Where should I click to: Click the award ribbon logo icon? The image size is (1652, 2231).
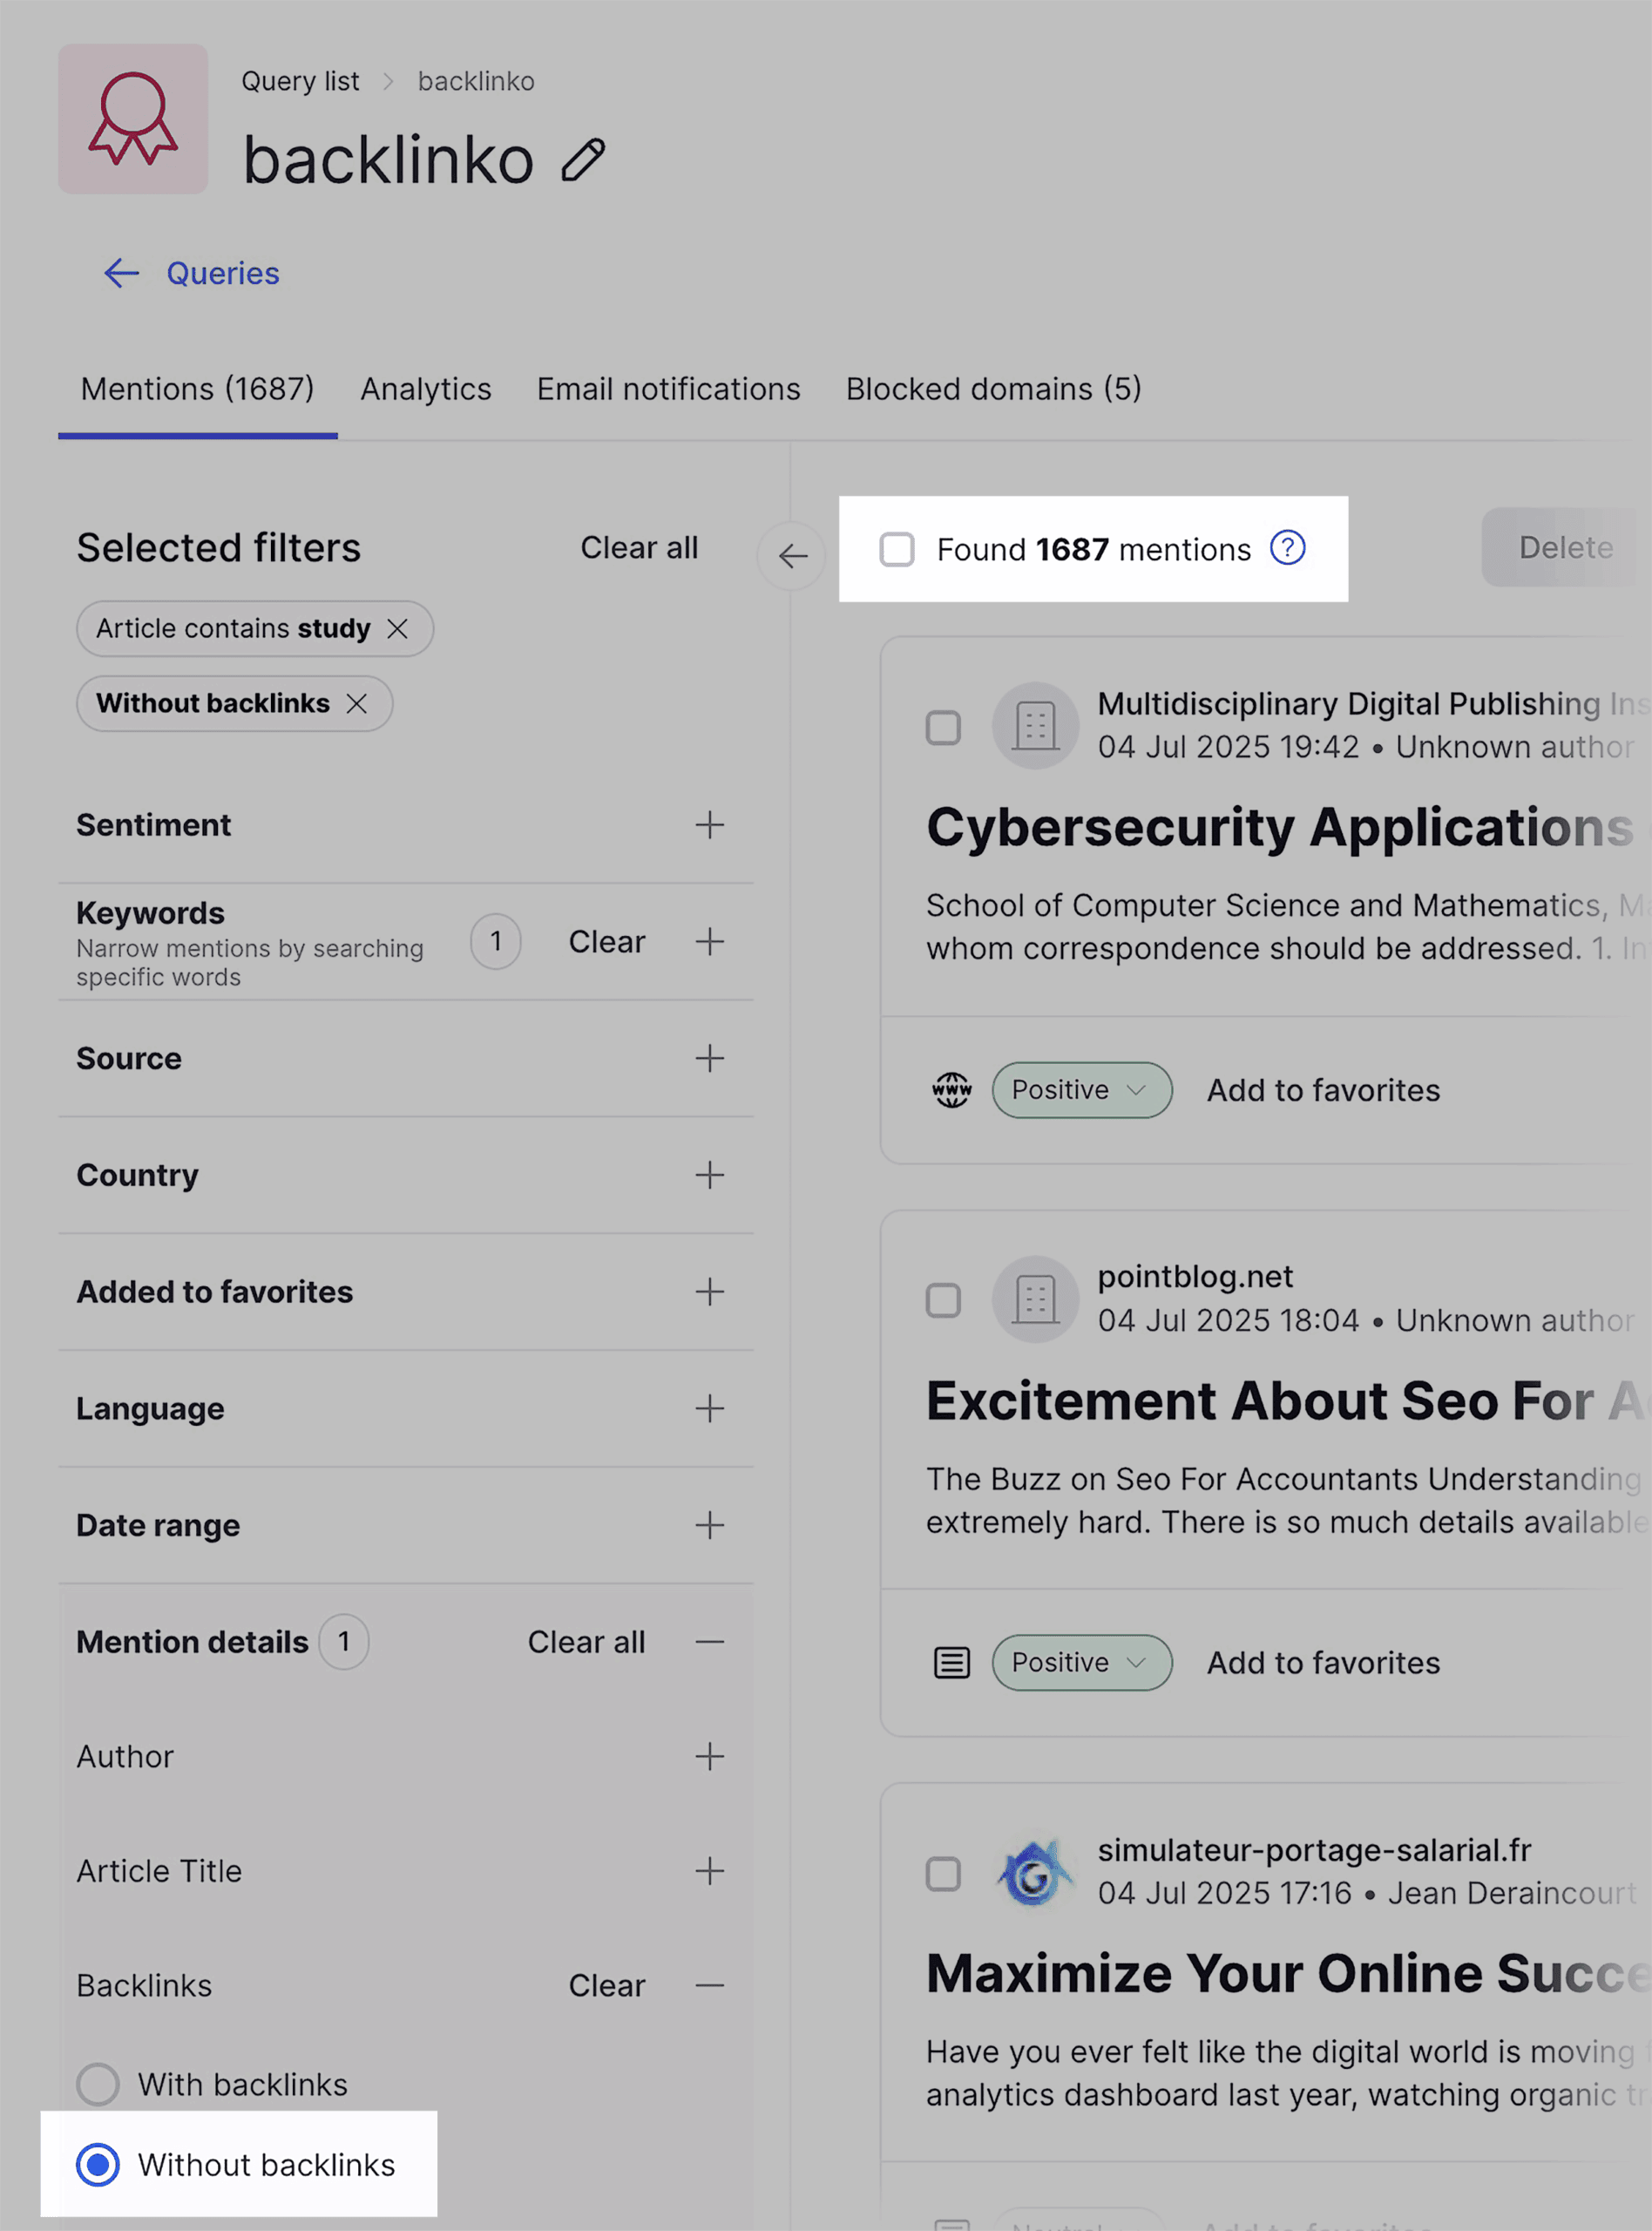133,119
